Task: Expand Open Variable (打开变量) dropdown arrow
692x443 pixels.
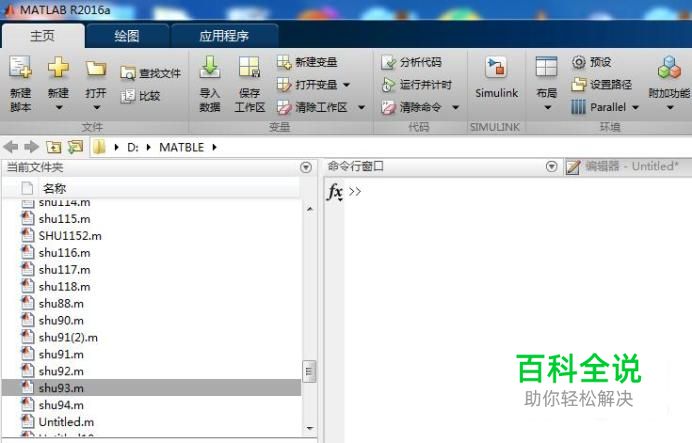Action: (346, 85)
